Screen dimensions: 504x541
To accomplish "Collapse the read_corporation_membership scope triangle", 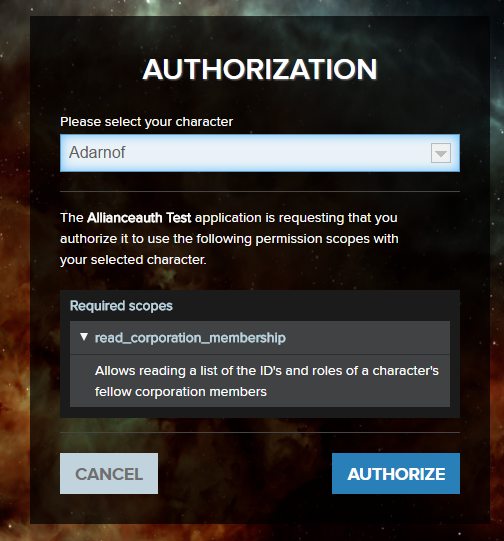I will (x=84, y=337).
